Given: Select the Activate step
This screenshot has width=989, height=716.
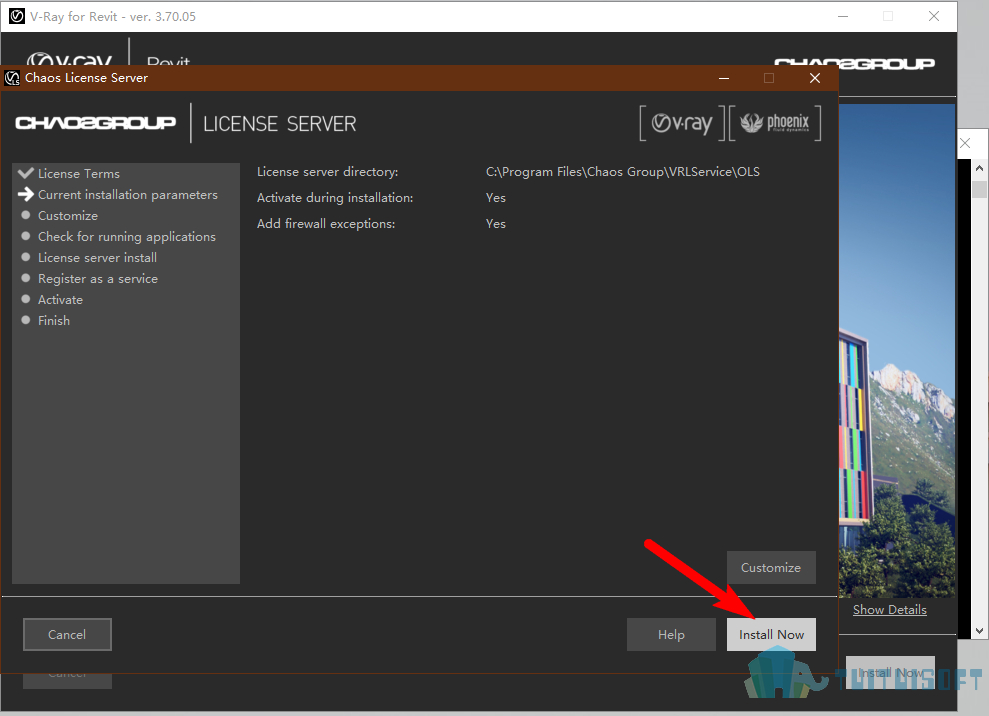Looking at the screenshot, I should 60,300.
